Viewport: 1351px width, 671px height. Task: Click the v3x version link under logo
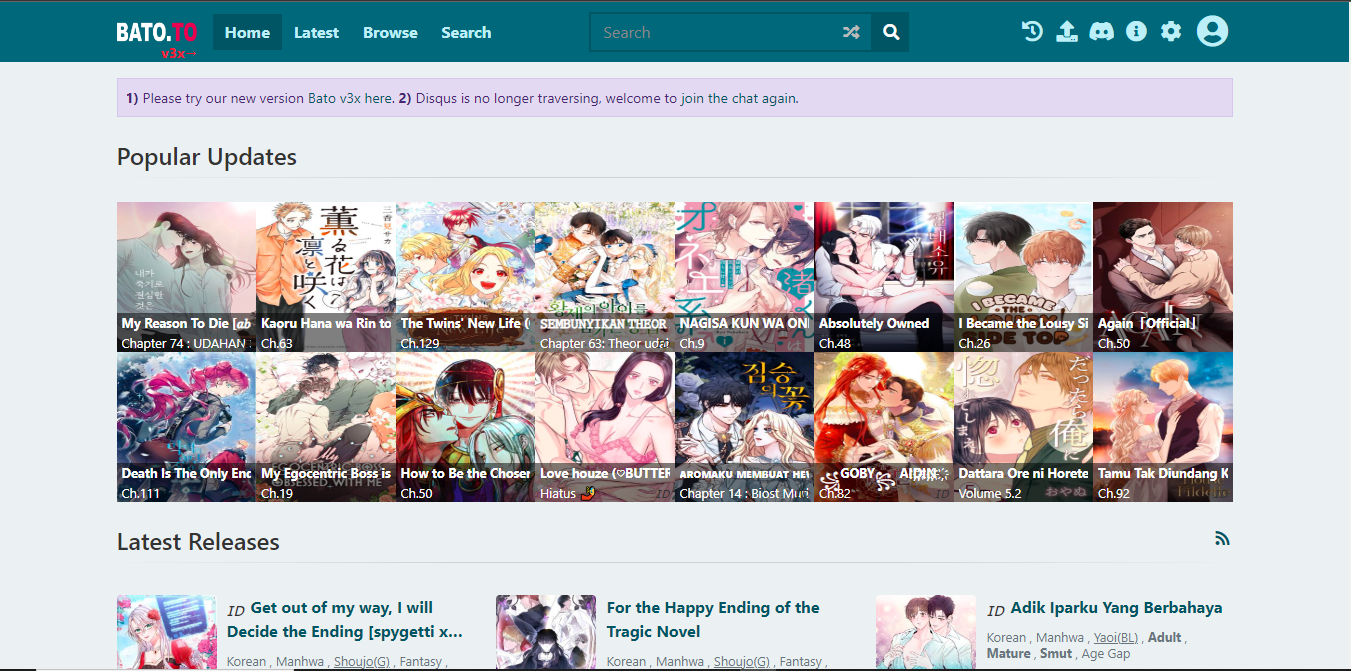click(x=179, y=53)
